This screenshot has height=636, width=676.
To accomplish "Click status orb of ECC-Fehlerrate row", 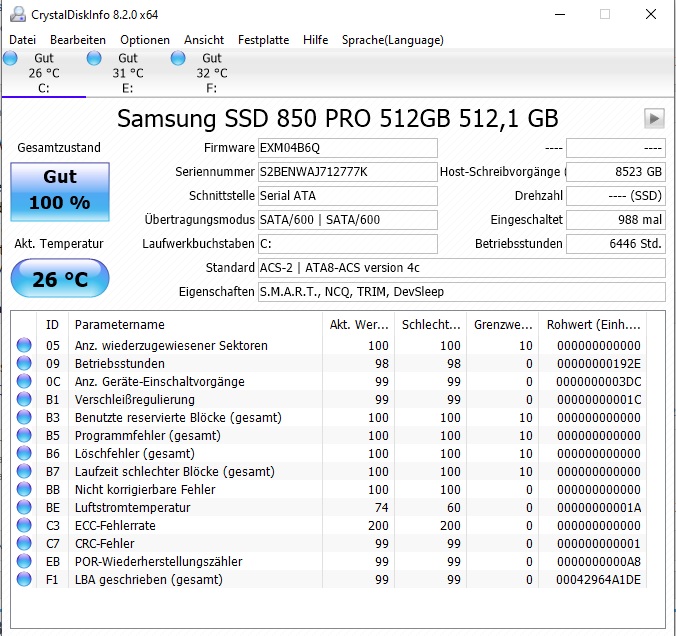I will click(24, 526).
